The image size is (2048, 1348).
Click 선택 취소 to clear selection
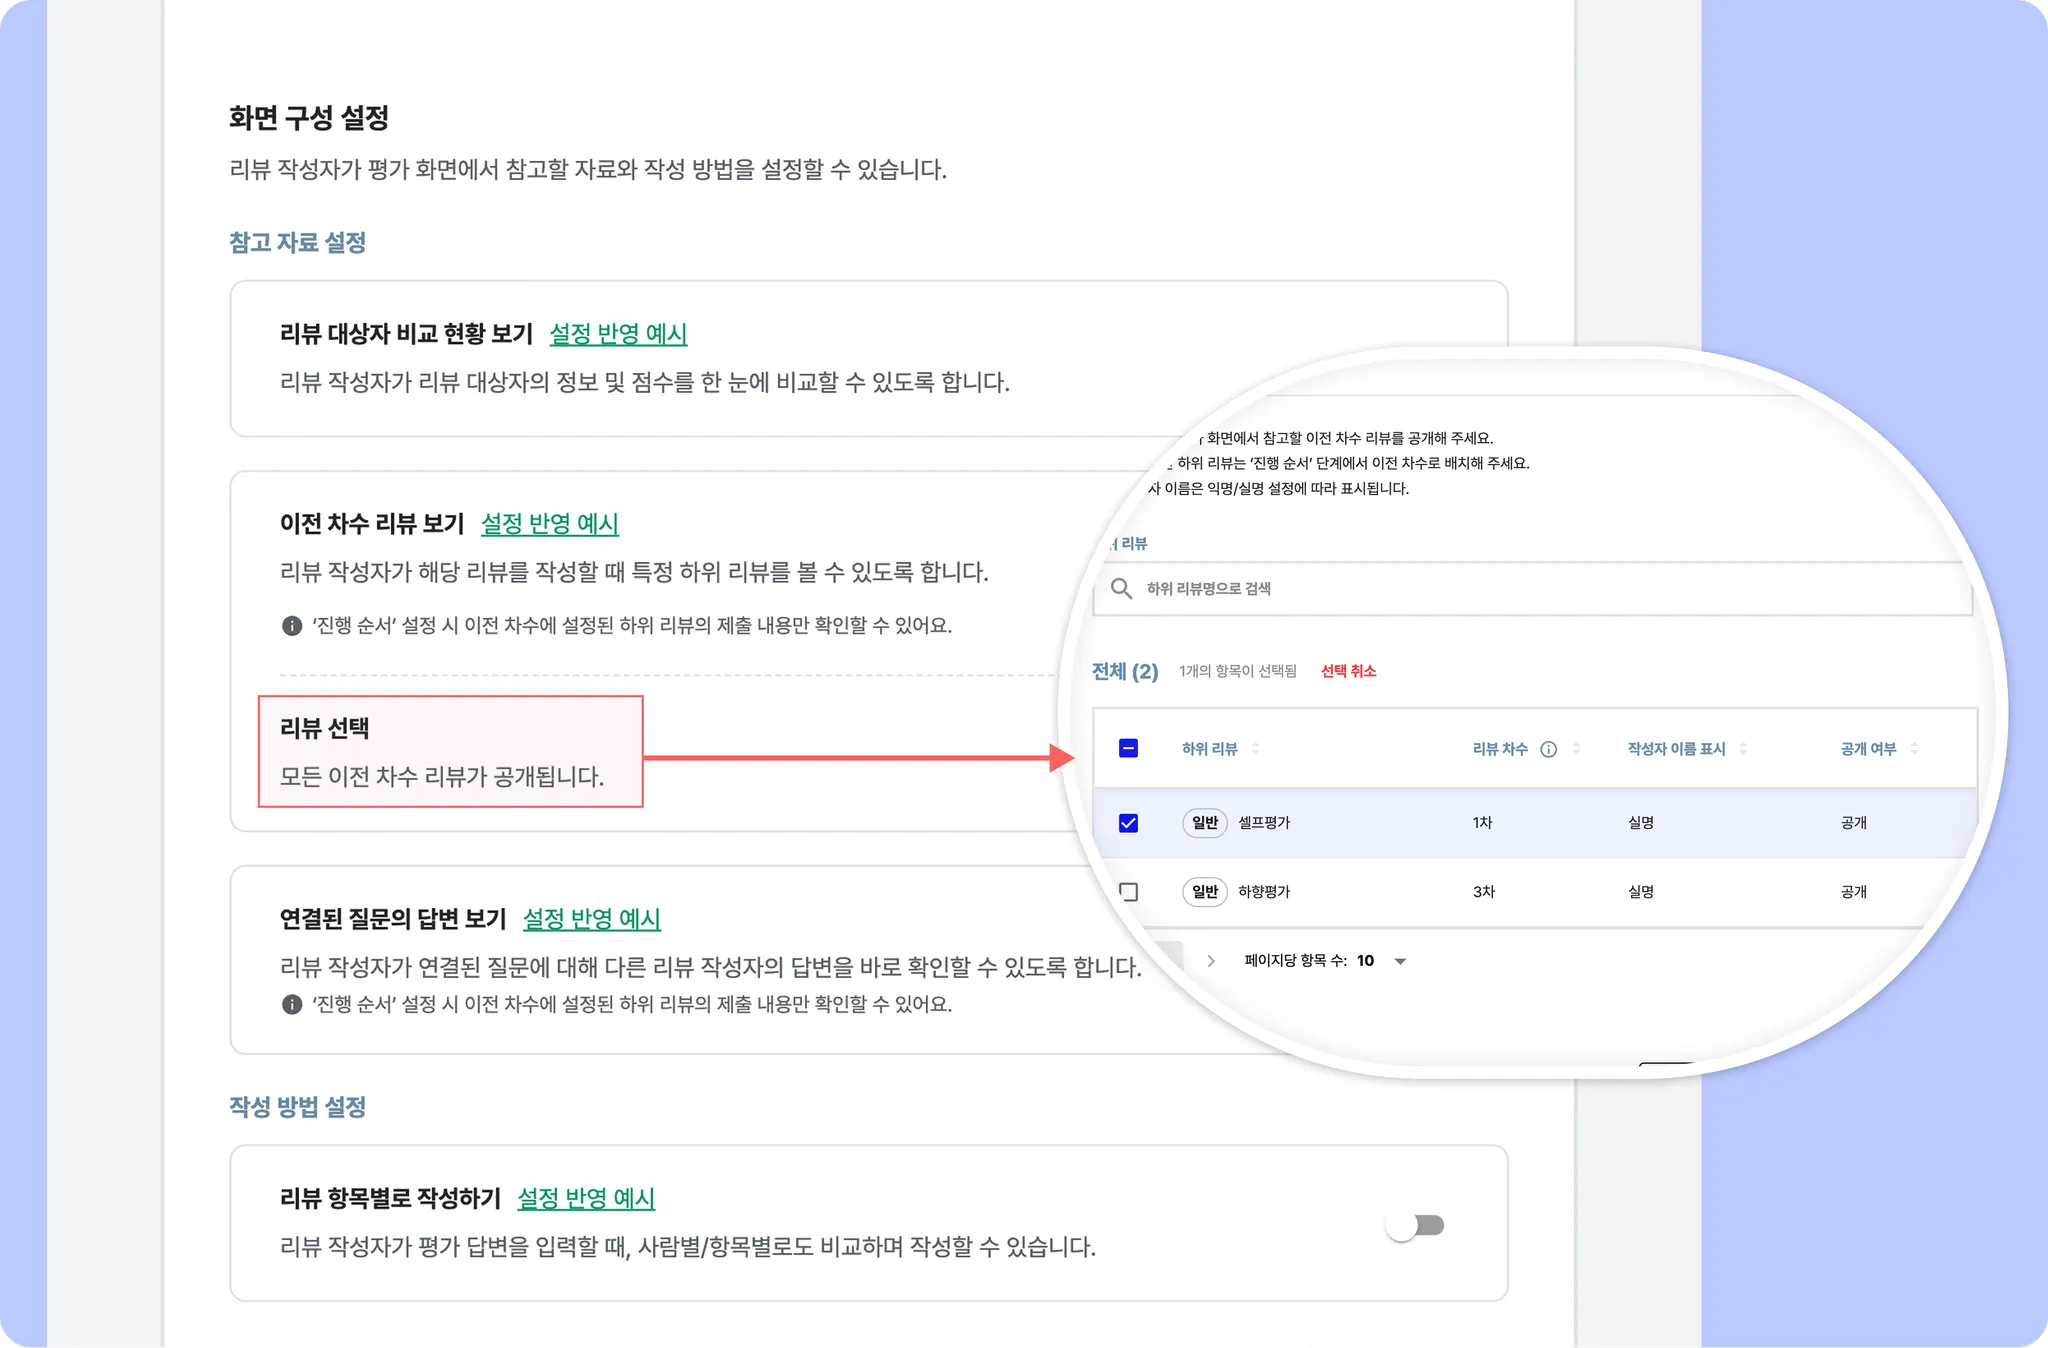(1348, 671)
